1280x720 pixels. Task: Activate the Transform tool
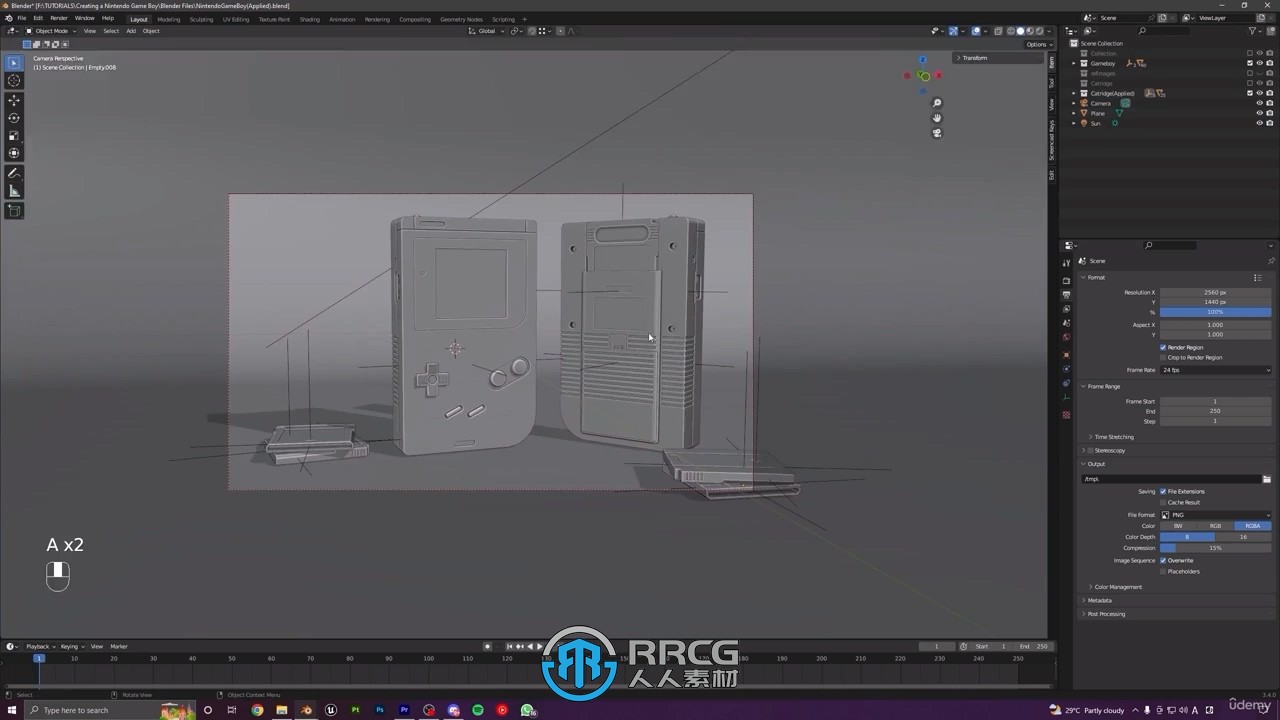(14, 153)
